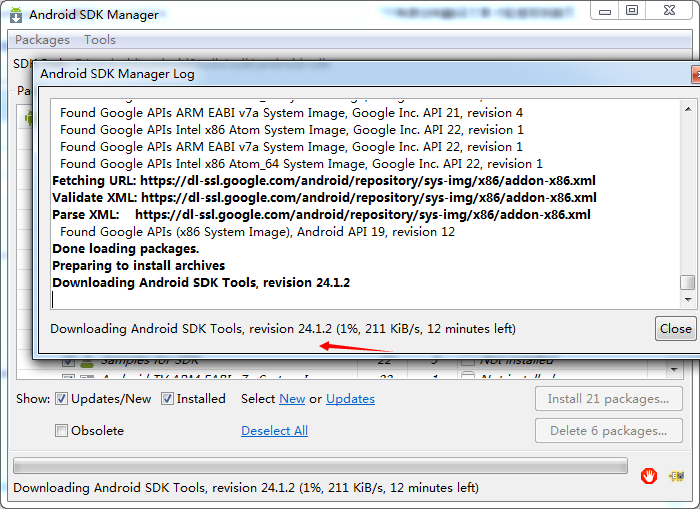Click the Delete 6 packages button
The height and width of the screenshot is (509, 700).
[x=608, y=431]
